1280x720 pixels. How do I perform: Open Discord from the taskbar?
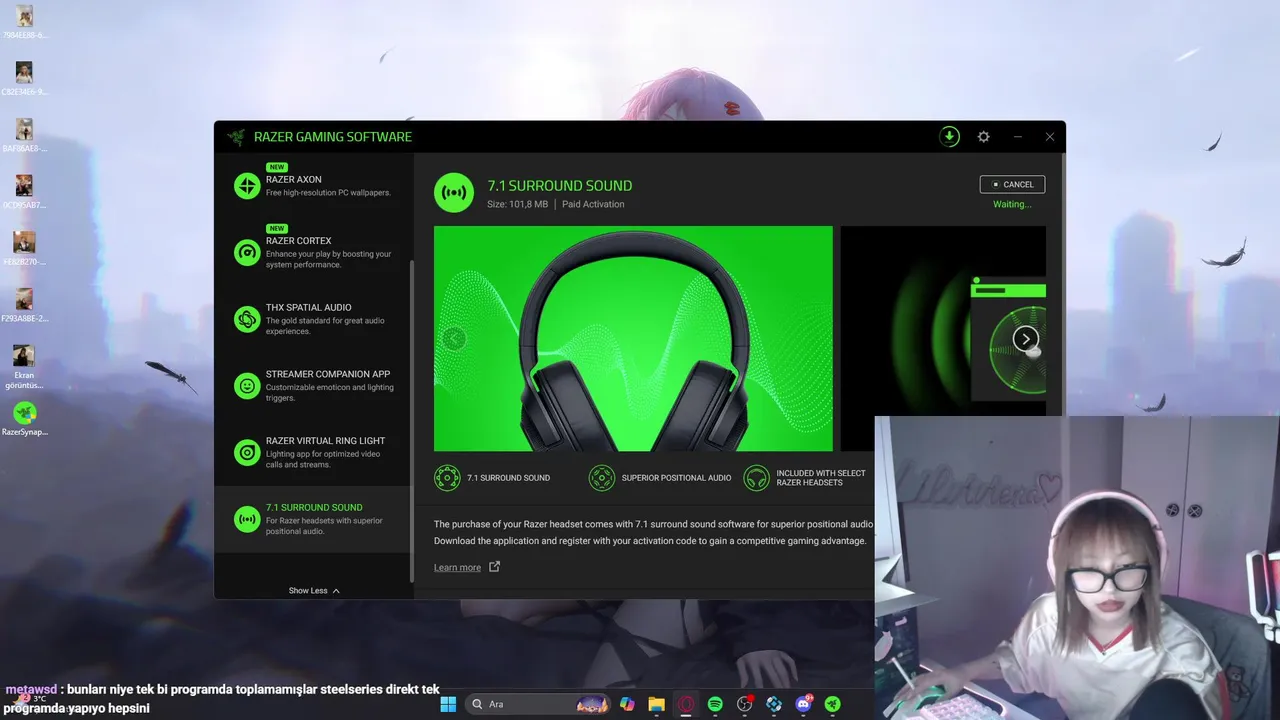coord(803,704)
